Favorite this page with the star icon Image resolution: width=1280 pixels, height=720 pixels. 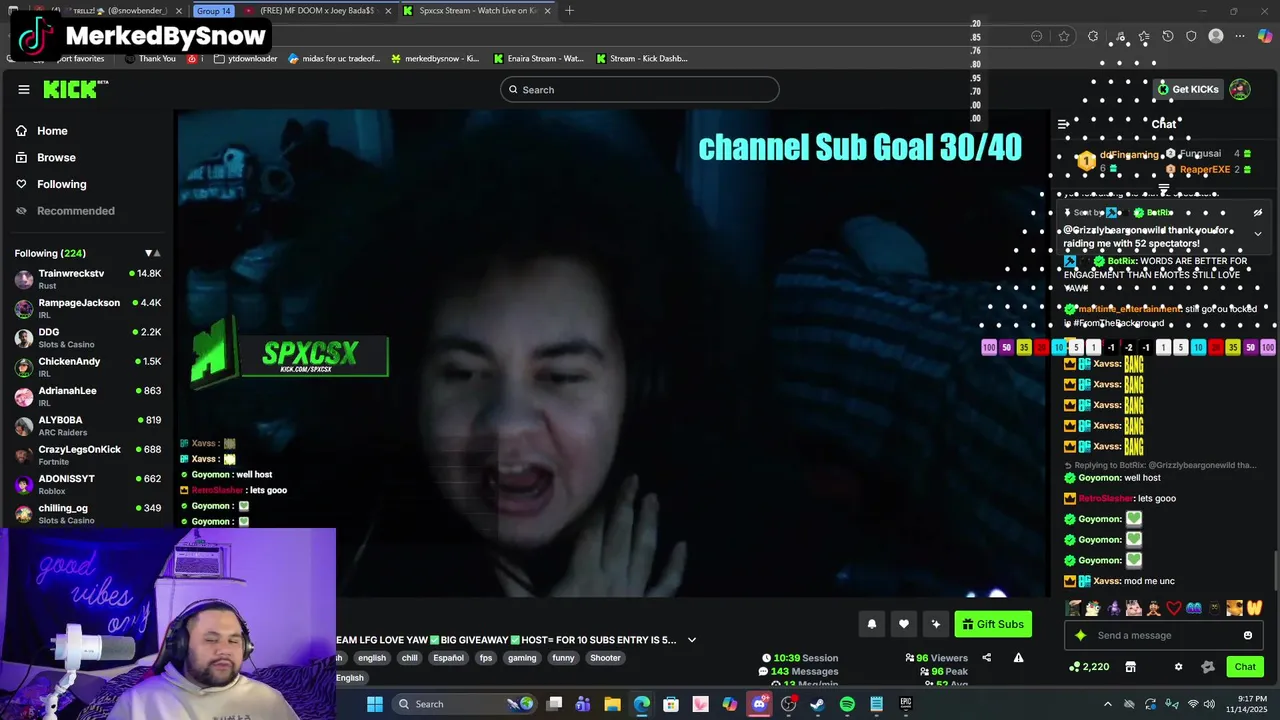pyautogui.click(x=1064, y=37)
